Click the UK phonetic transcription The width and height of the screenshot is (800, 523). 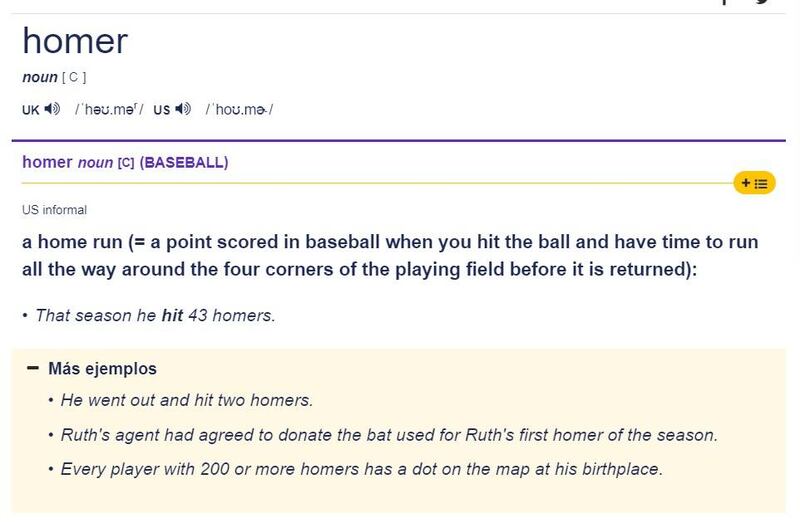pos(108,109)
